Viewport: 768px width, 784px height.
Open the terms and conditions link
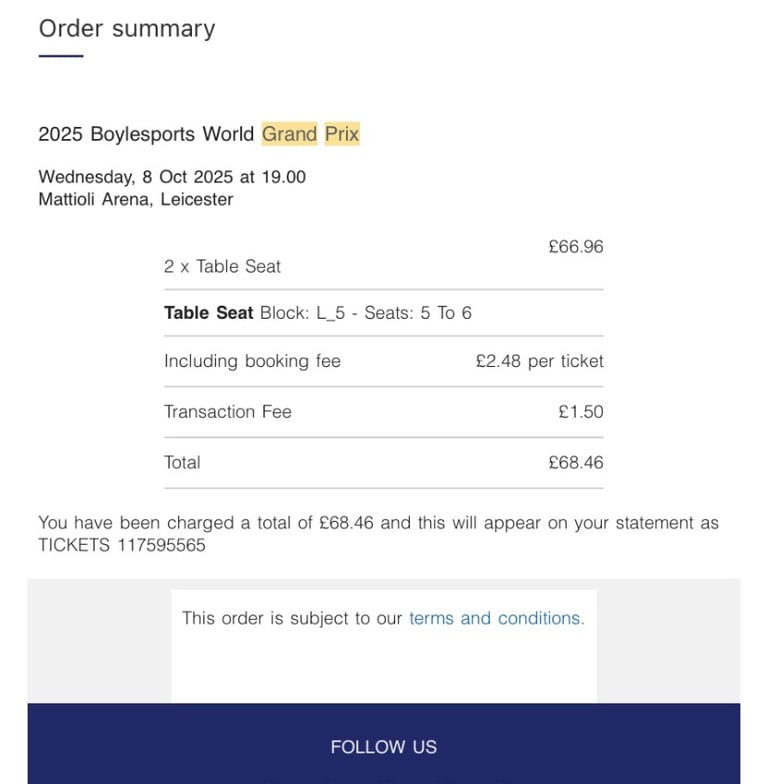pyautogui.click(x=496, y=618)
